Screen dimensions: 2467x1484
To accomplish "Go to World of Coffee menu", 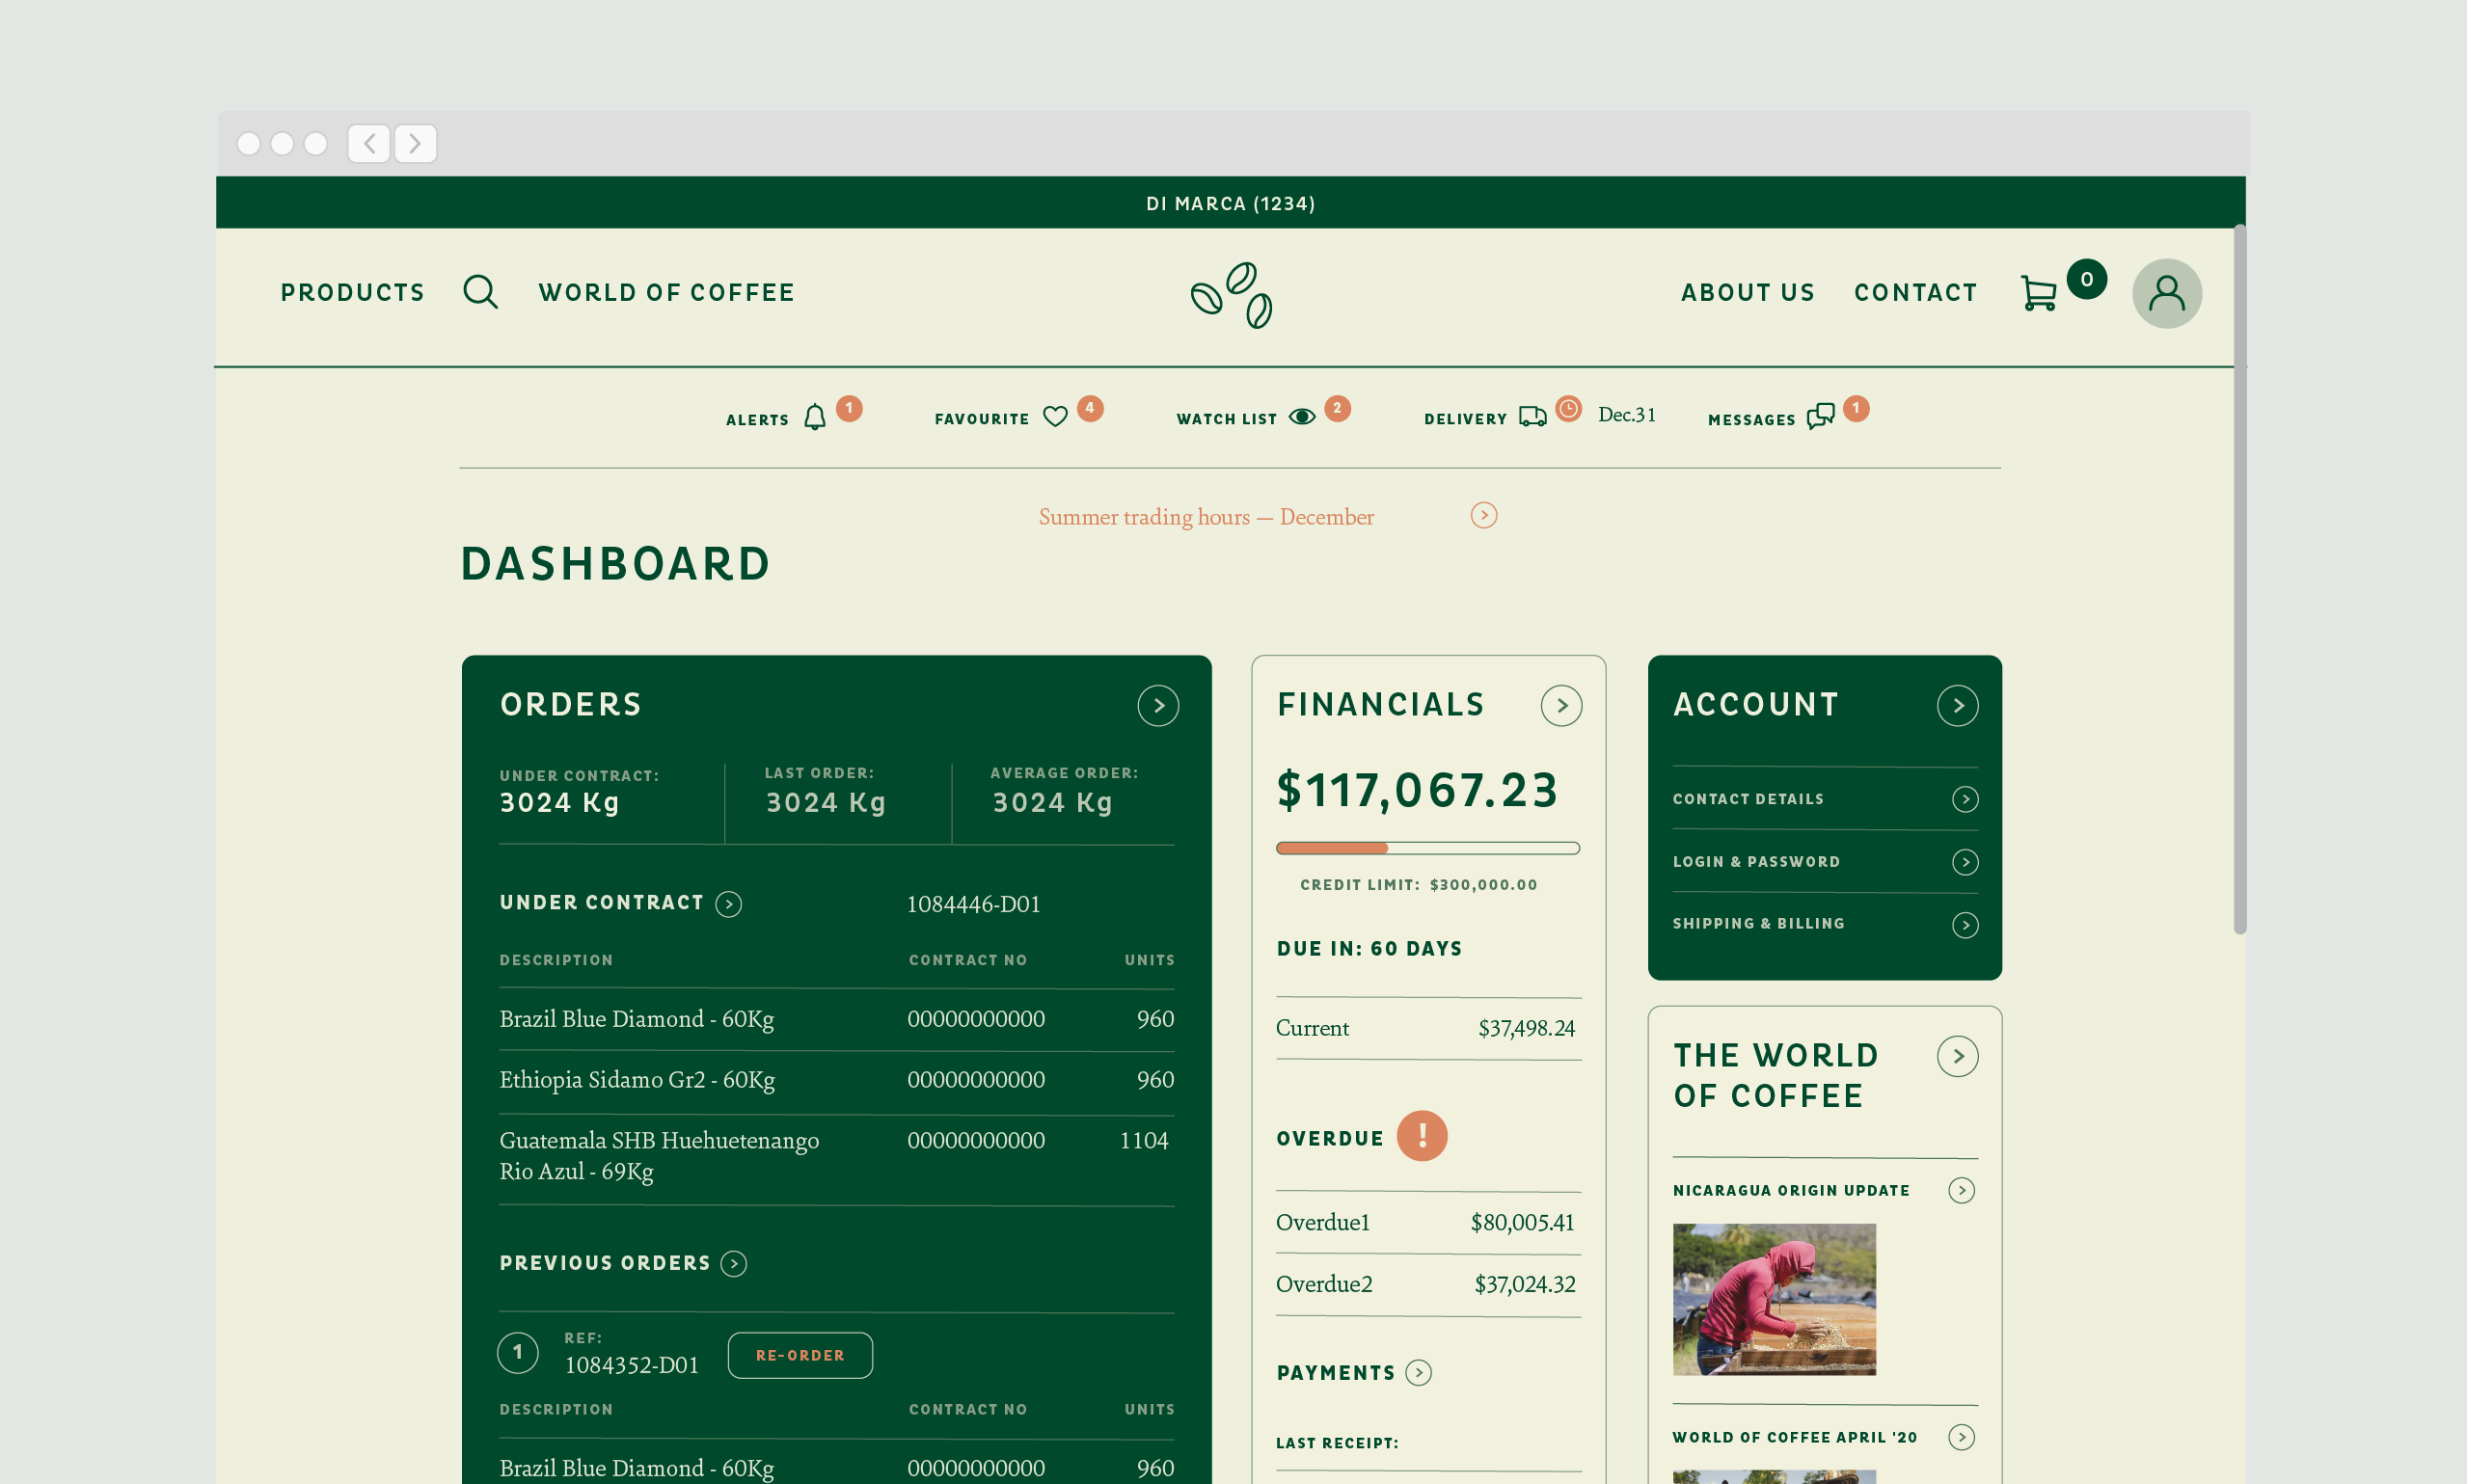I will tap(666, 292).
